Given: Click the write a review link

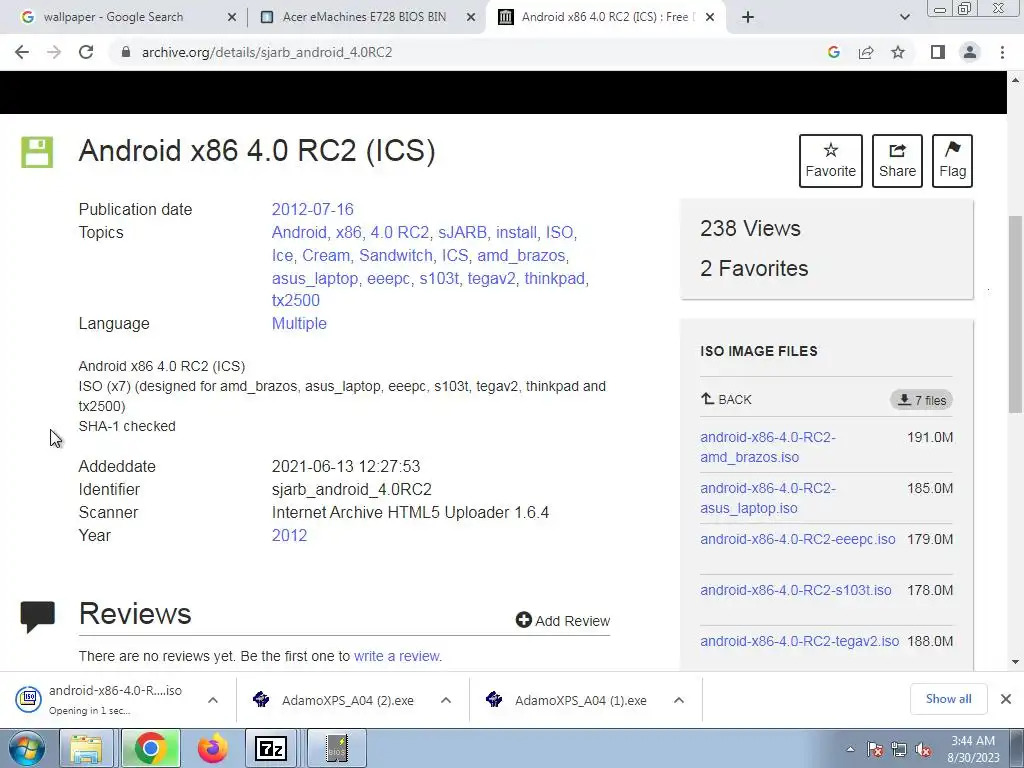Looking at the screenshot, I should tap(397, 656).
